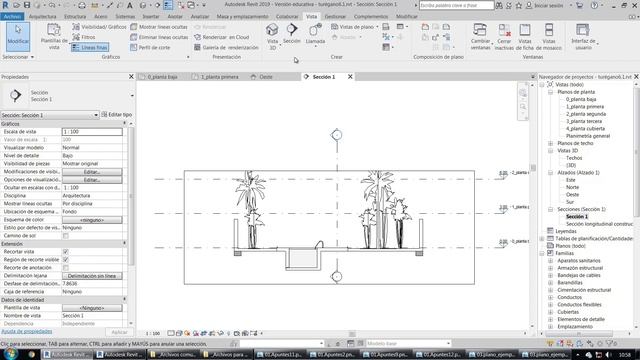Screen dimensions: 640x360
Task: Close the Sección 1 view tab
Action: 350,77
